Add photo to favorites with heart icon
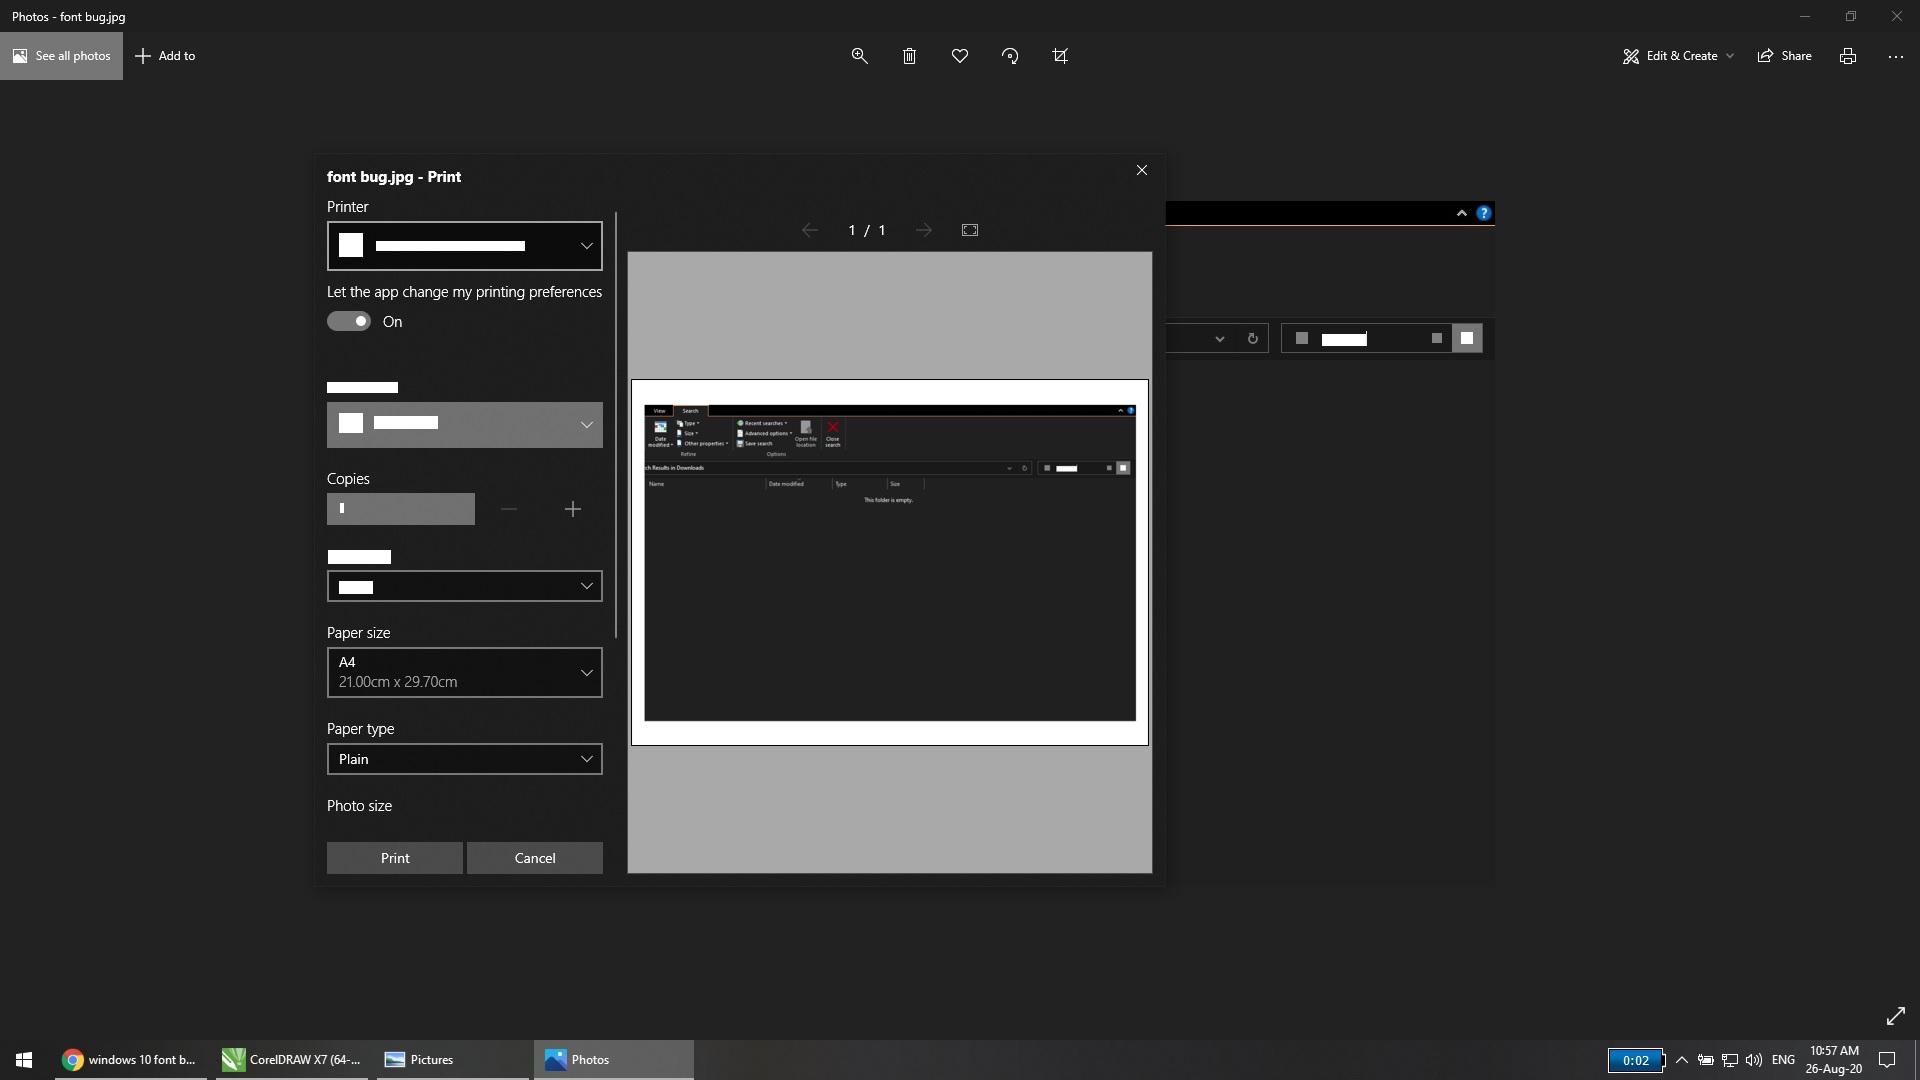This screenshot has height=1080, width=1920. [960, 56]
